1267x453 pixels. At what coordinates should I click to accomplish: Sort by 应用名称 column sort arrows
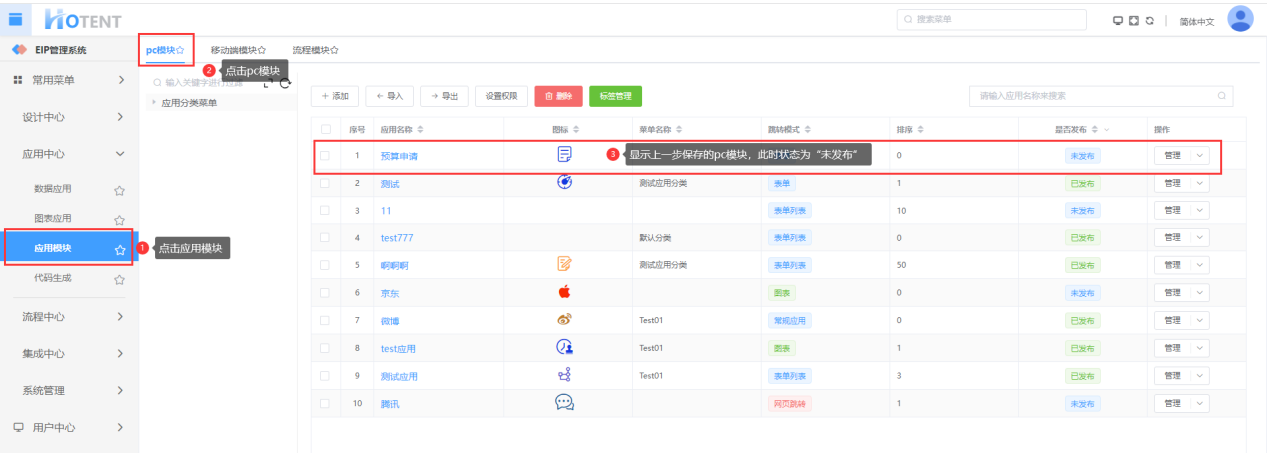coord(420,130)
